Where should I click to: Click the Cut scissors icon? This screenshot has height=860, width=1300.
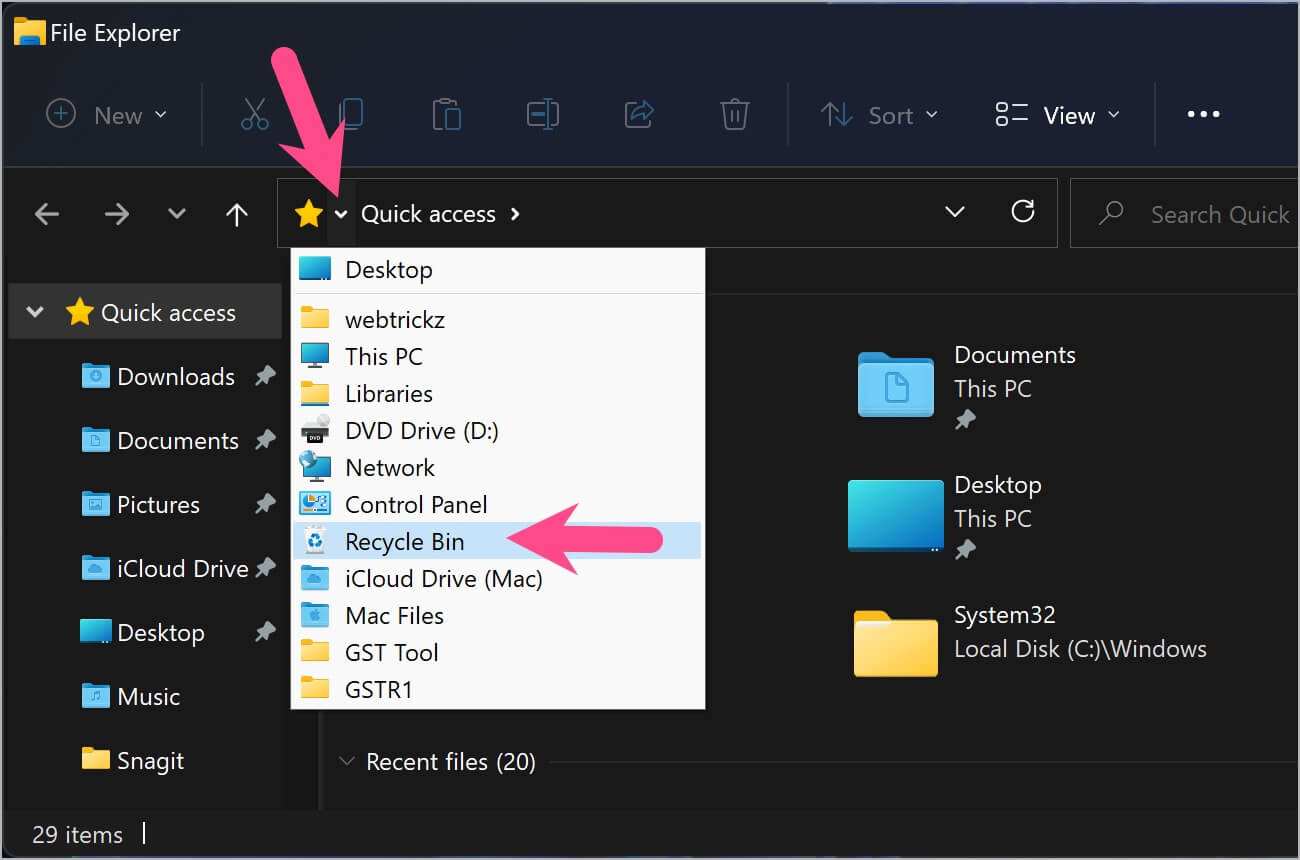(x=255, y=115)
